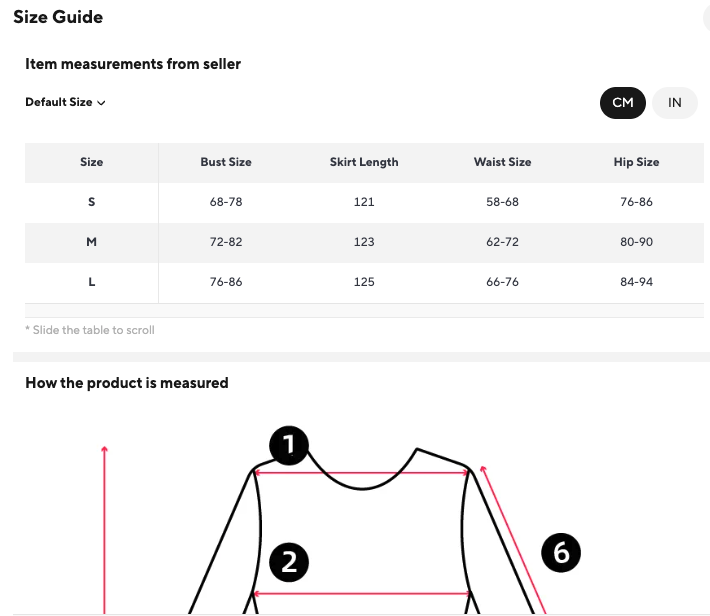710x616 pixels.
Task: Click the chevron next to Default Size
Action: coord(102,103)
